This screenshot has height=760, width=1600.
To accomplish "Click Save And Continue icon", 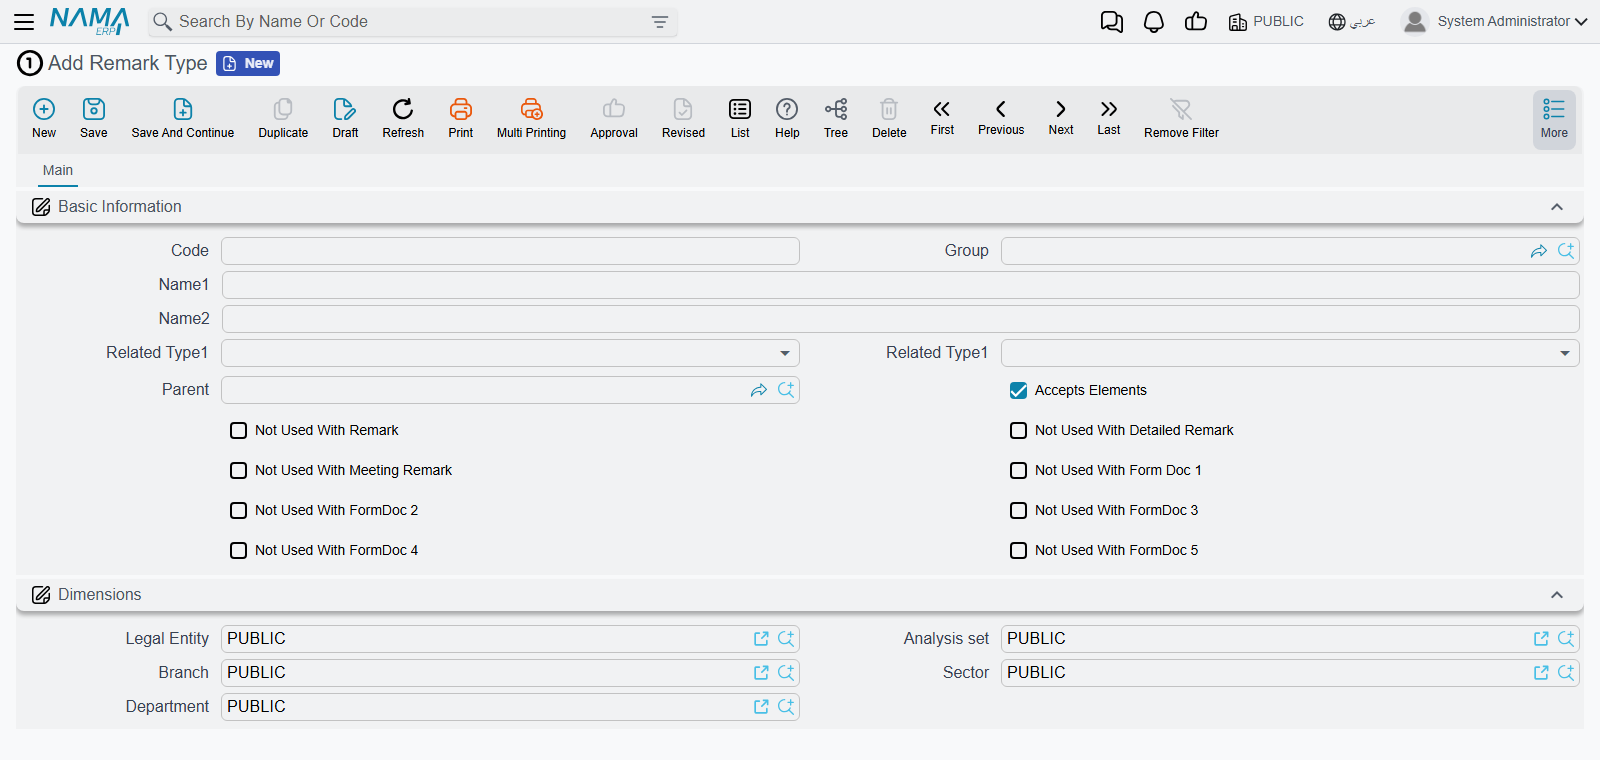I will [183, 109].
